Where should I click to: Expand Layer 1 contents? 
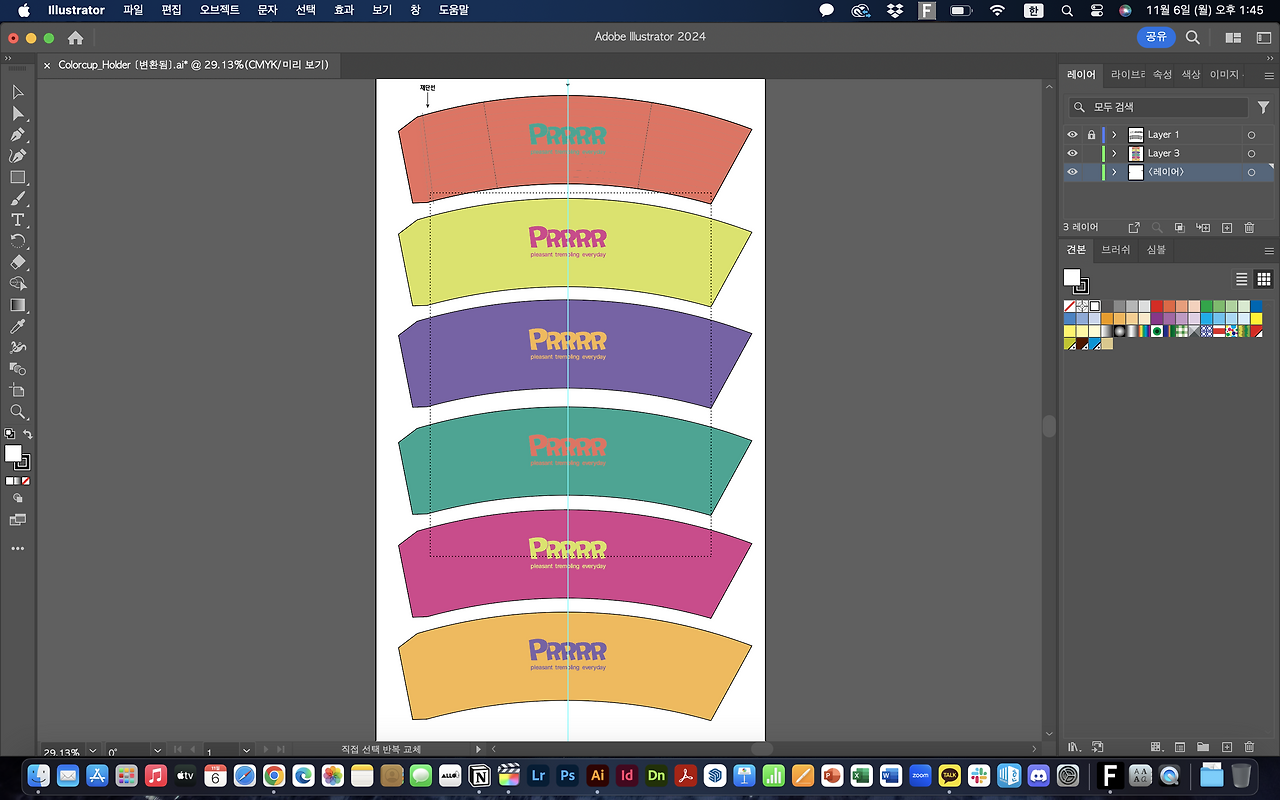[x=1114, y=135]
